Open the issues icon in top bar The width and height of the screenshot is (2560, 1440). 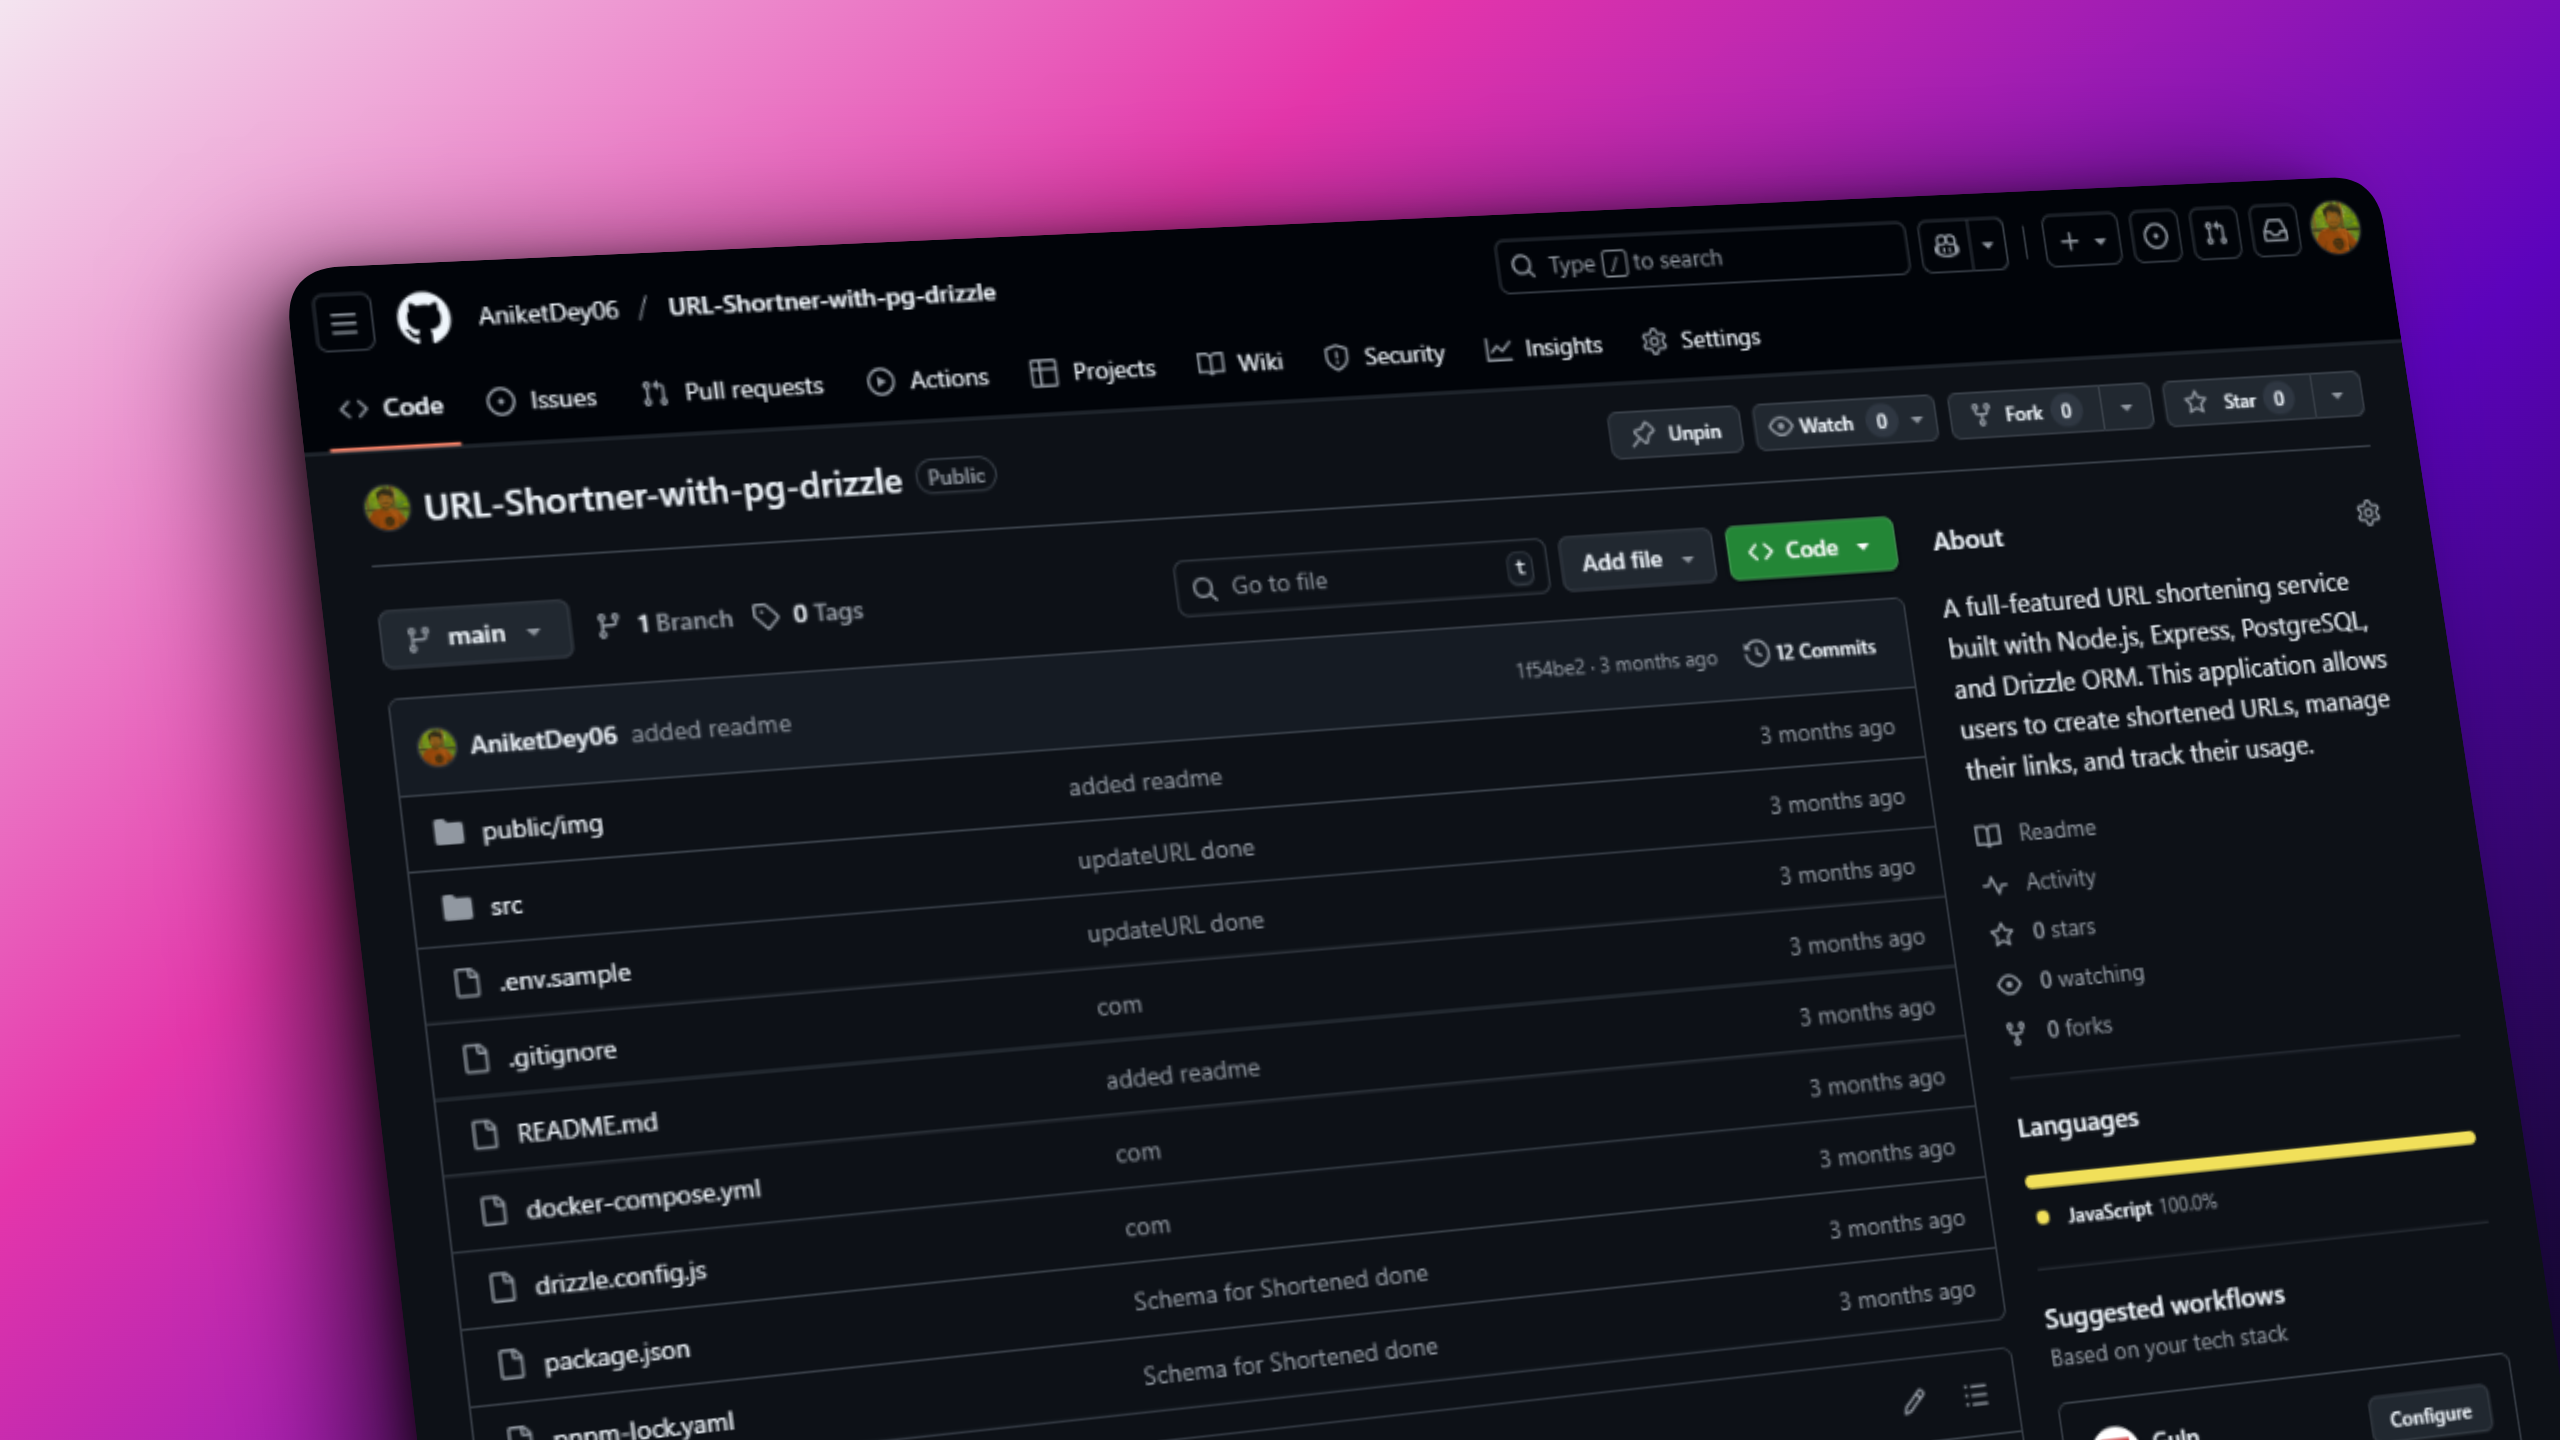[x=2155, y=237]
